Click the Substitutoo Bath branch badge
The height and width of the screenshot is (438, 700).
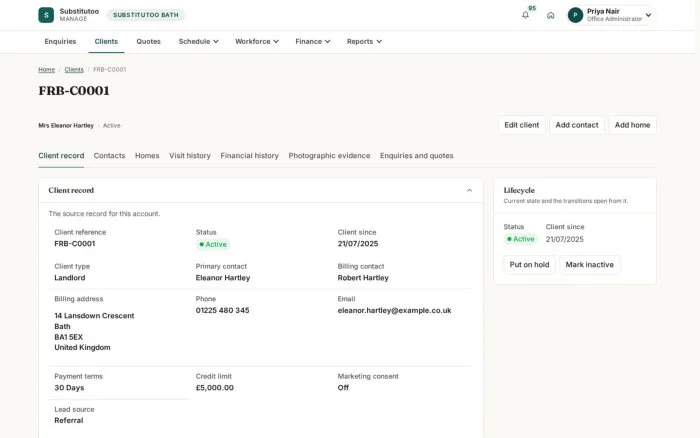pyautogui.click(x=146, y=15)
